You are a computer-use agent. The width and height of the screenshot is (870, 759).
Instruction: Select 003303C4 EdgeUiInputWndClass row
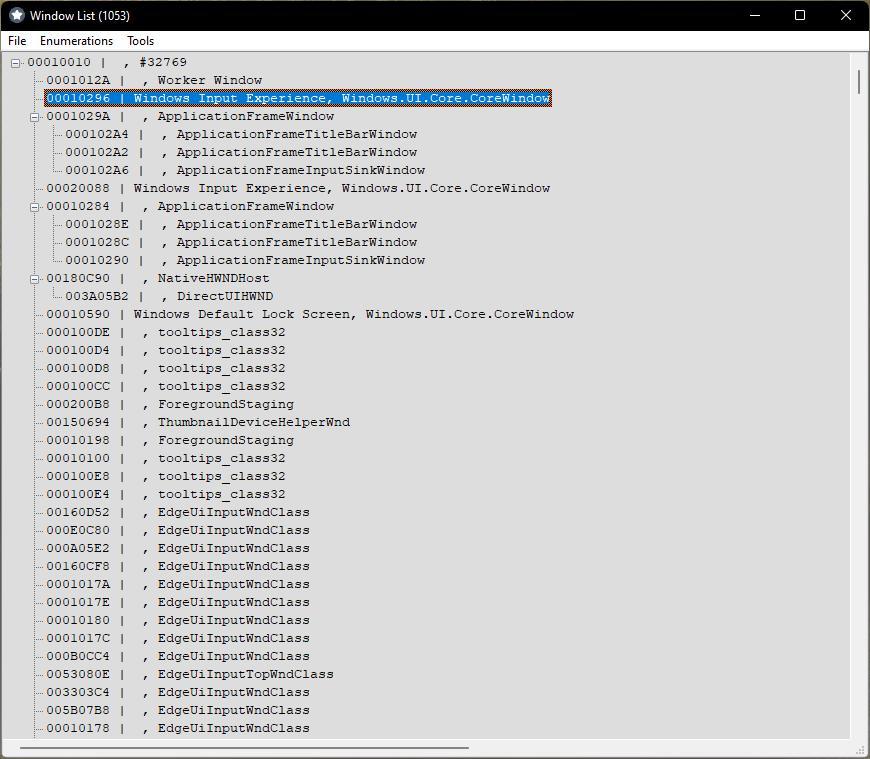pyautogui.click(x=178, y=692)
